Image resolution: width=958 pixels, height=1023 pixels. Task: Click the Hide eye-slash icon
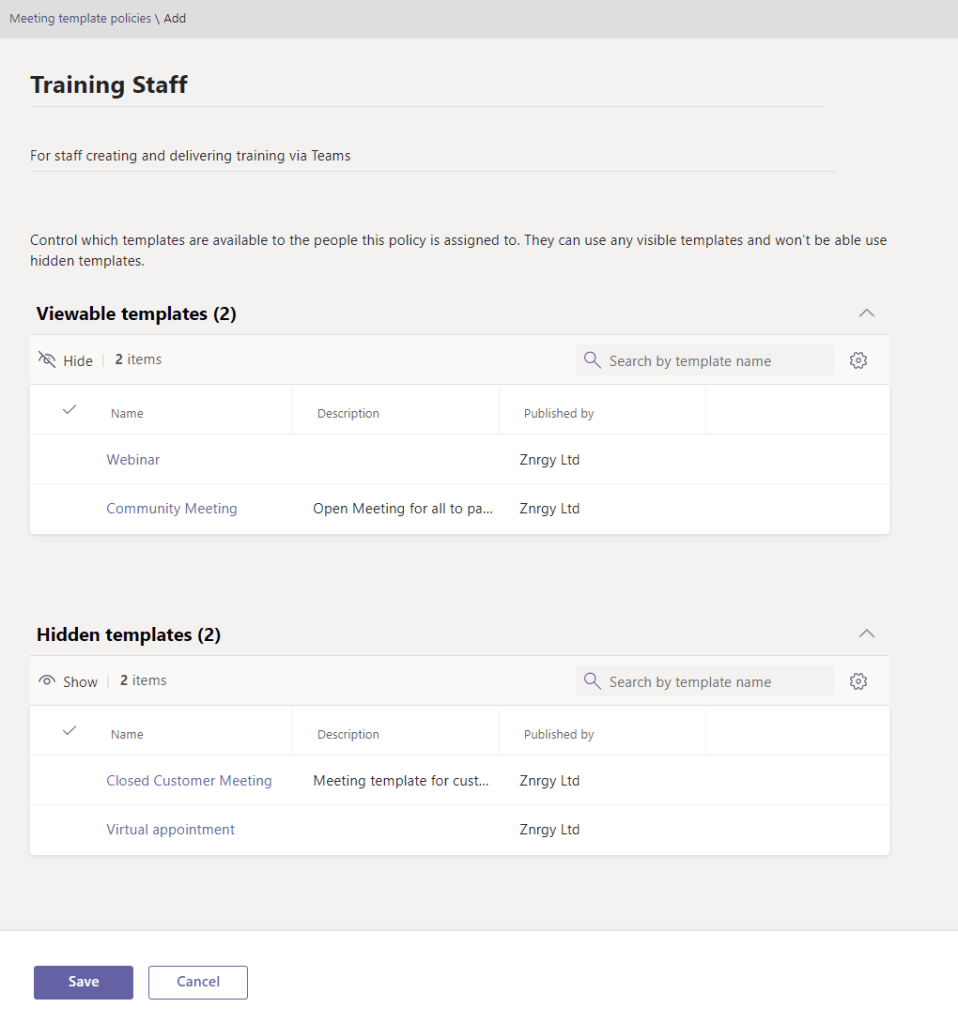(x=47, y=360)
